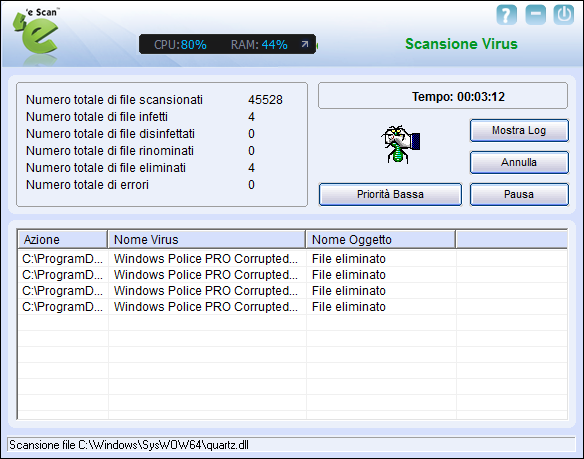584x459 pixels.
Task: Sort by Nome Virus column header
Action: pyautogui.click(x=207, y=240)
